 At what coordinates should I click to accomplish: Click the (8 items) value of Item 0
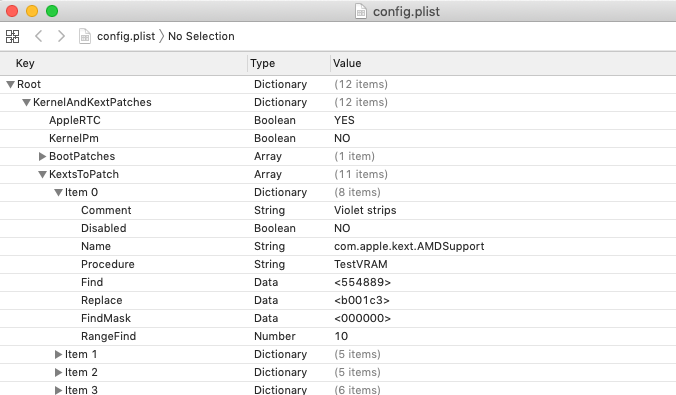click(x=357, y=193)
